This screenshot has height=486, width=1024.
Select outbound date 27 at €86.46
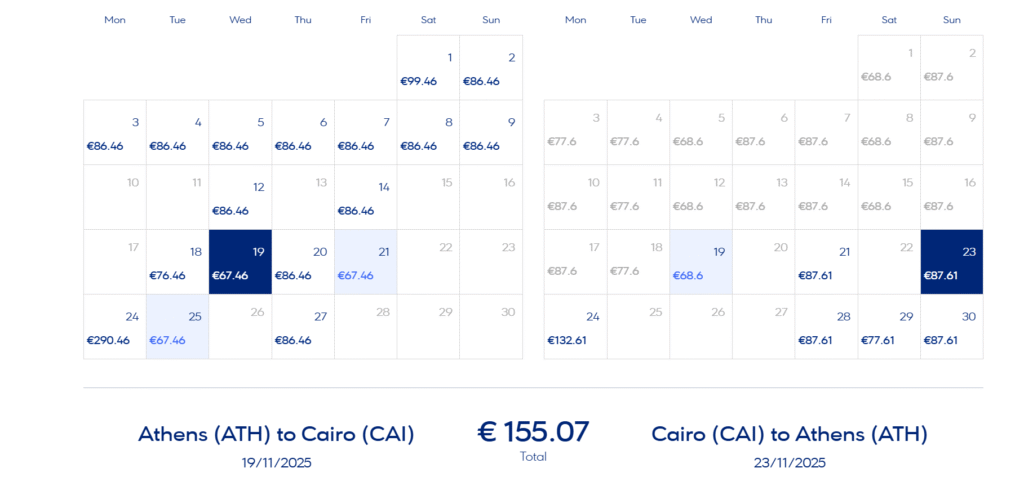click(x=303, y=327)
